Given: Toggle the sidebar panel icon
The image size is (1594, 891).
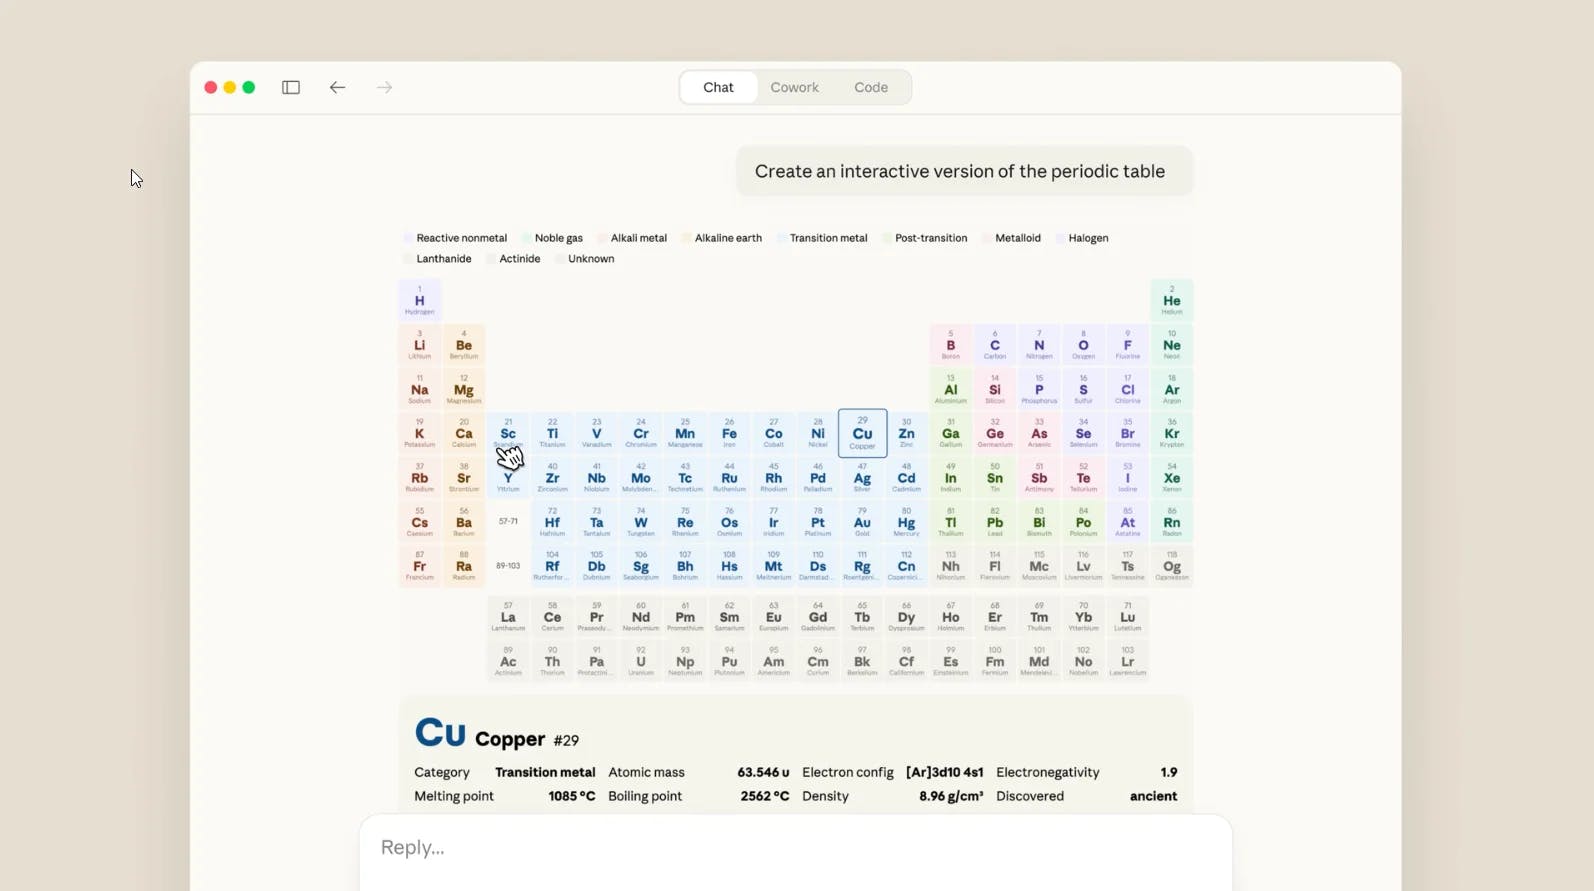Looking at the screenshot, I should 290,87.
